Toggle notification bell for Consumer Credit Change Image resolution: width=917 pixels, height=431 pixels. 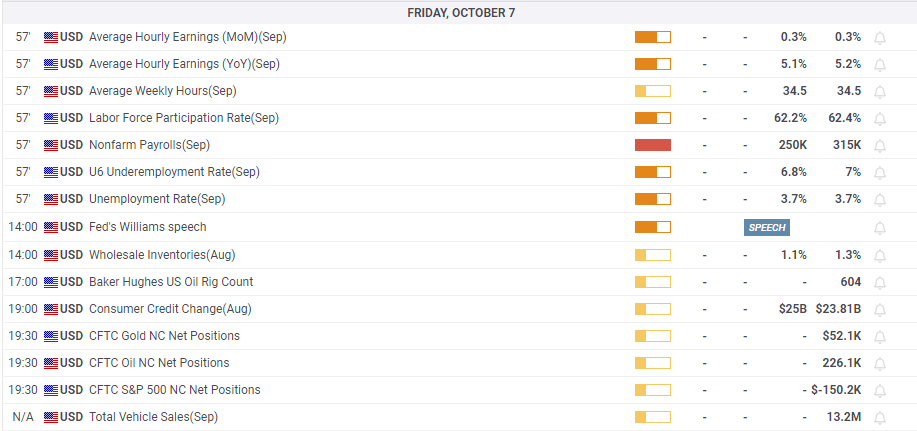coord(880,309)
